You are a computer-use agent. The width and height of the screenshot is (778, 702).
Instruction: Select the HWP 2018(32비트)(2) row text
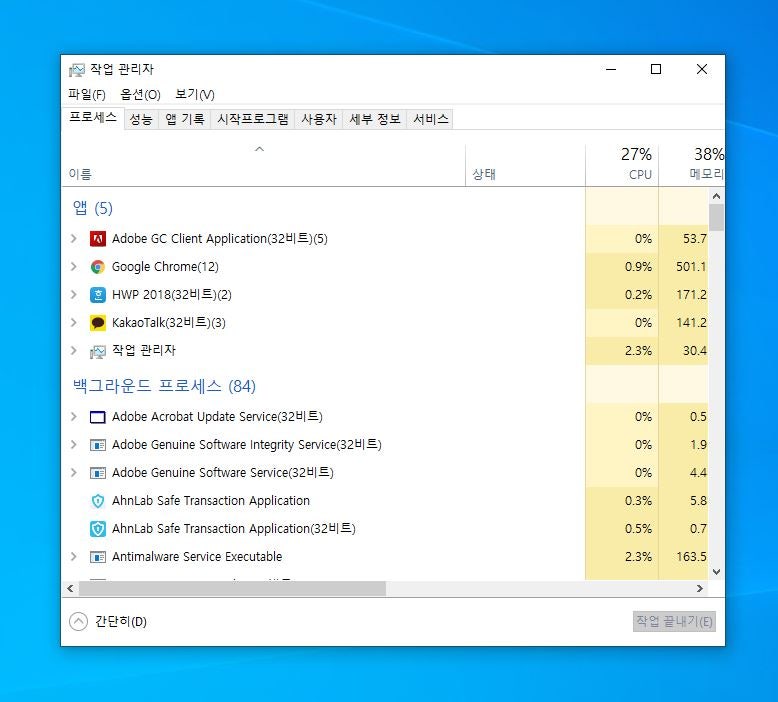click(x=172, y=295)
